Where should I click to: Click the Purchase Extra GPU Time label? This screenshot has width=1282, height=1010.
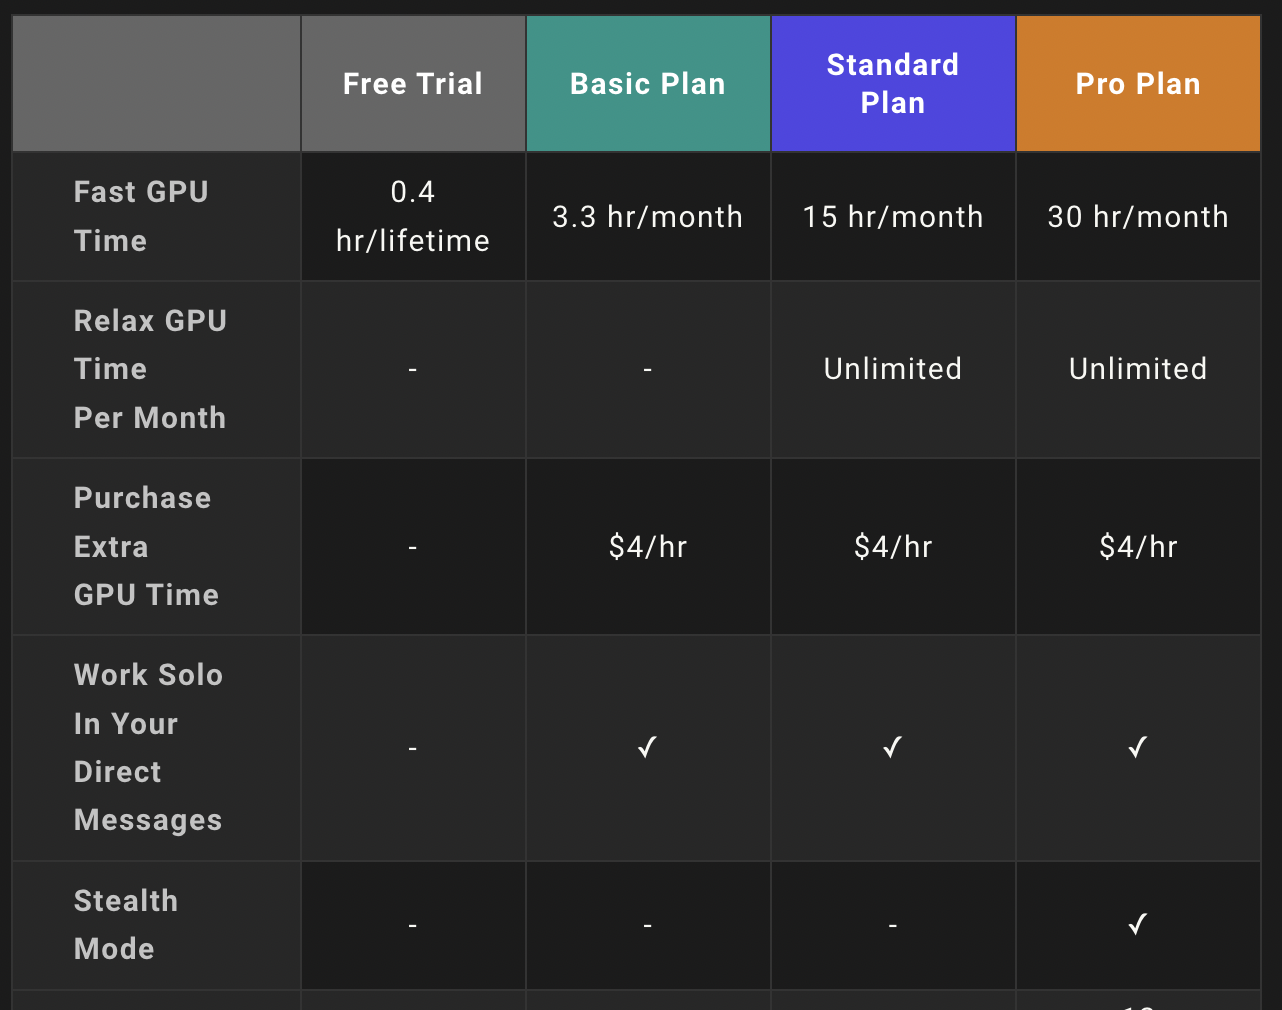click(146, 546)
